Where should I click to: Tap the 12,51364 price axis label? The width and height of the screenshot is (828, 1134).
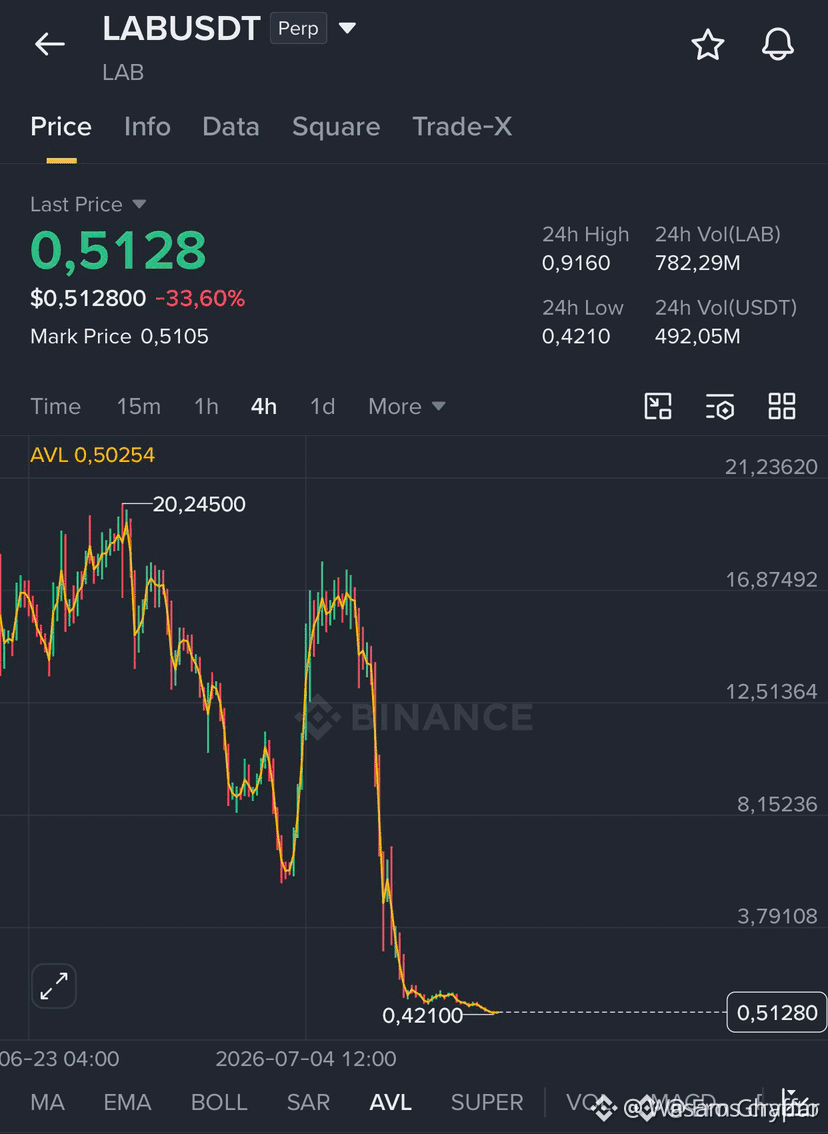(x=772, y=691)
